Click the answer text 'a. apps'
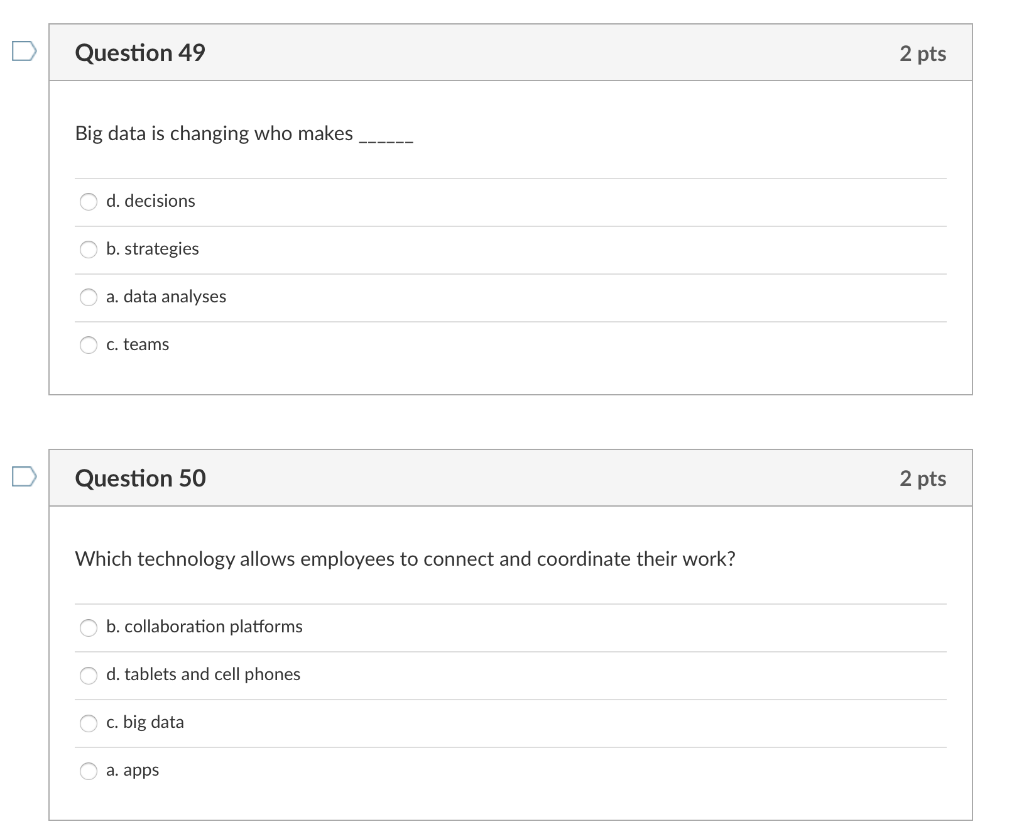Viewport: 1024px width, 836px height. pos(130,770)
